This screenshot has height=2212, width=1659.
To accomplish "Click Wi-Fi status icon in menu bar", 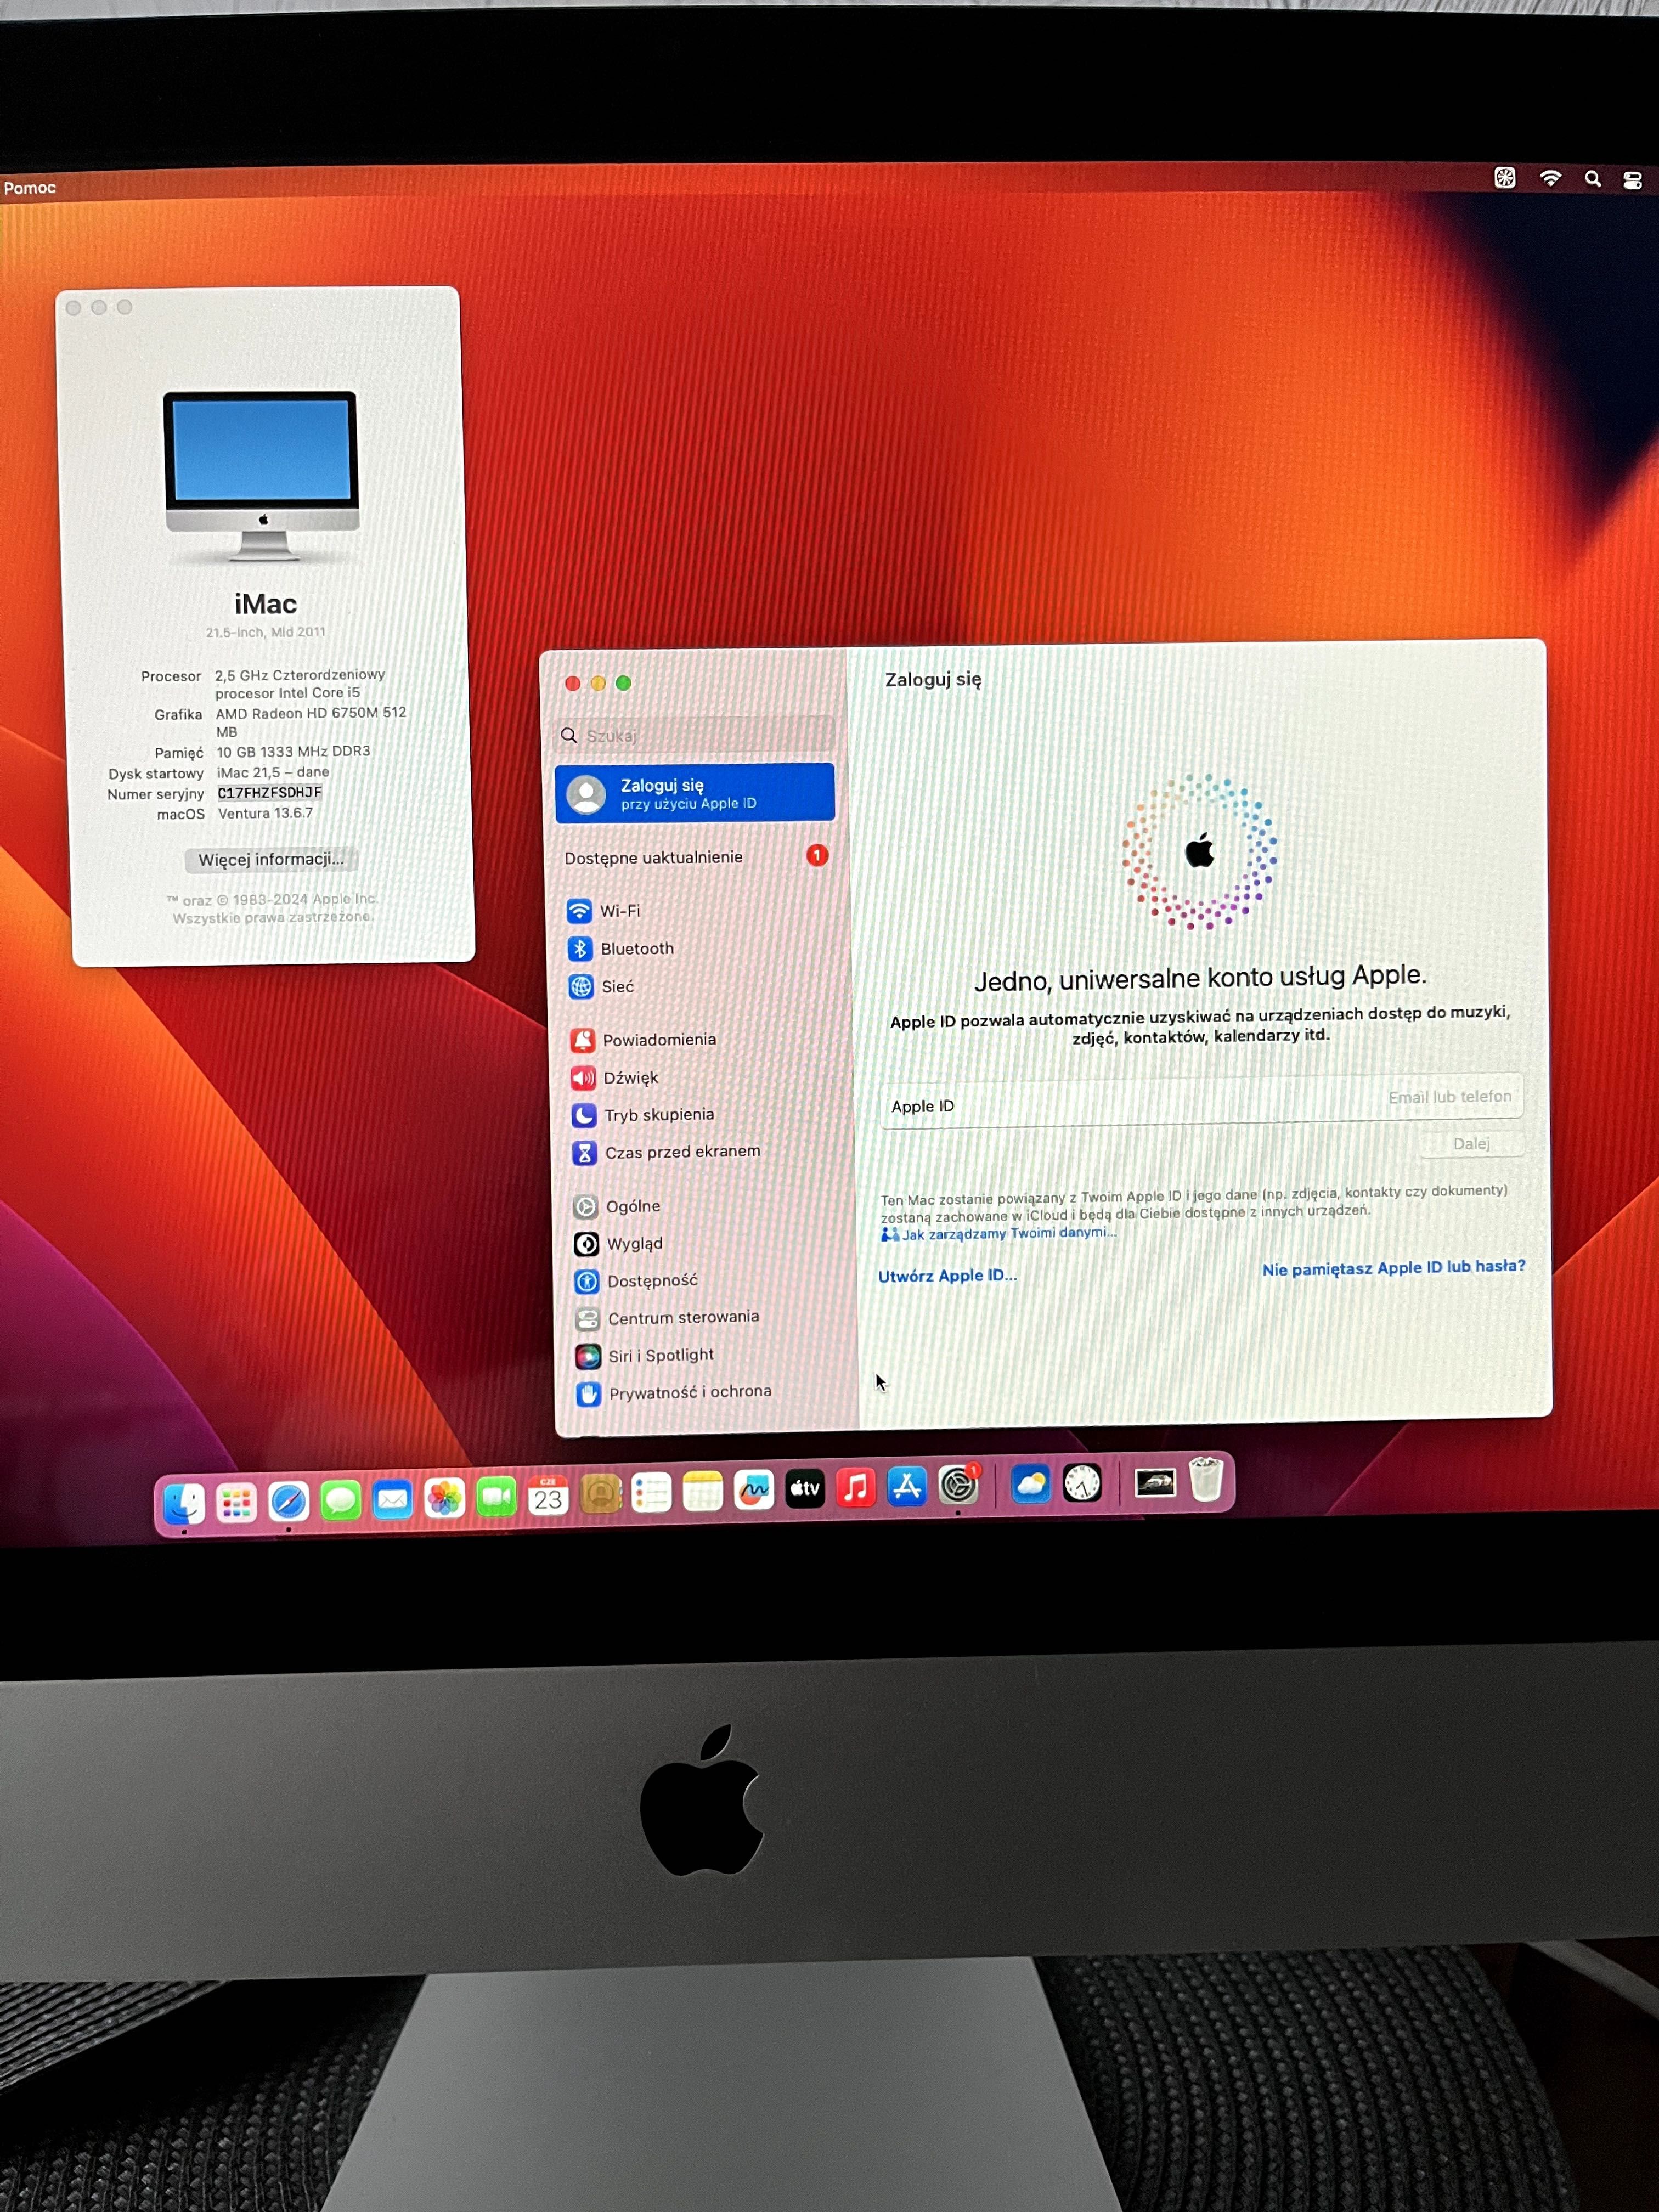I will pyautogui.click(x=1551, y=178).
